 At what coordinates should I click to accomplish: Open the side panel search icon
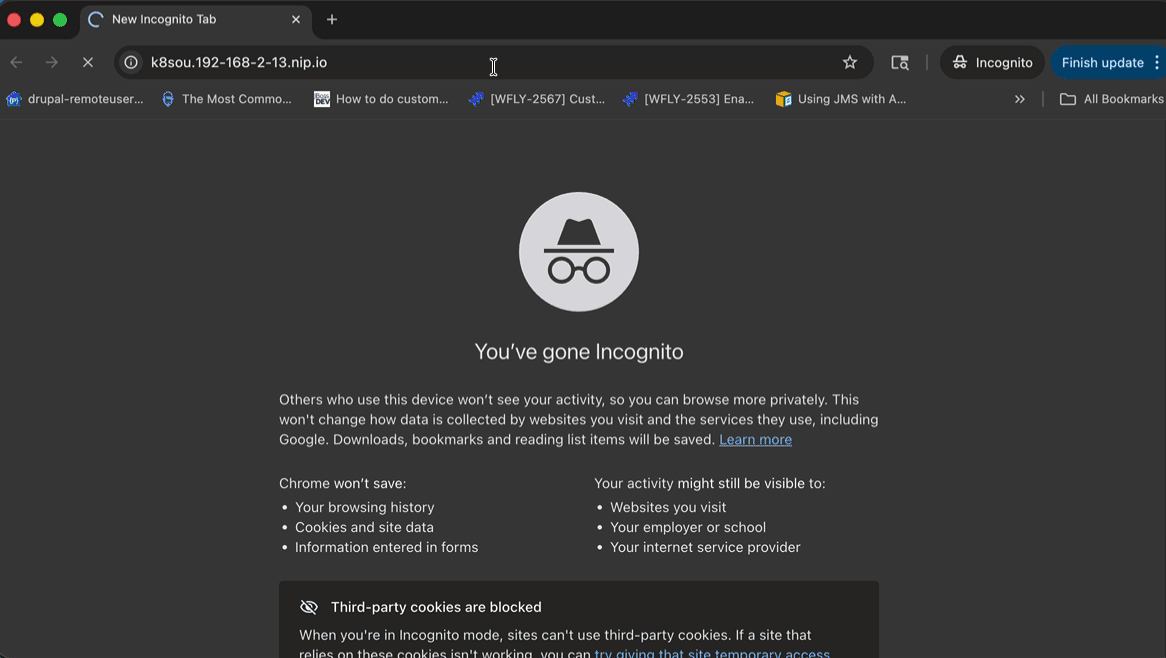click(900, 62)
